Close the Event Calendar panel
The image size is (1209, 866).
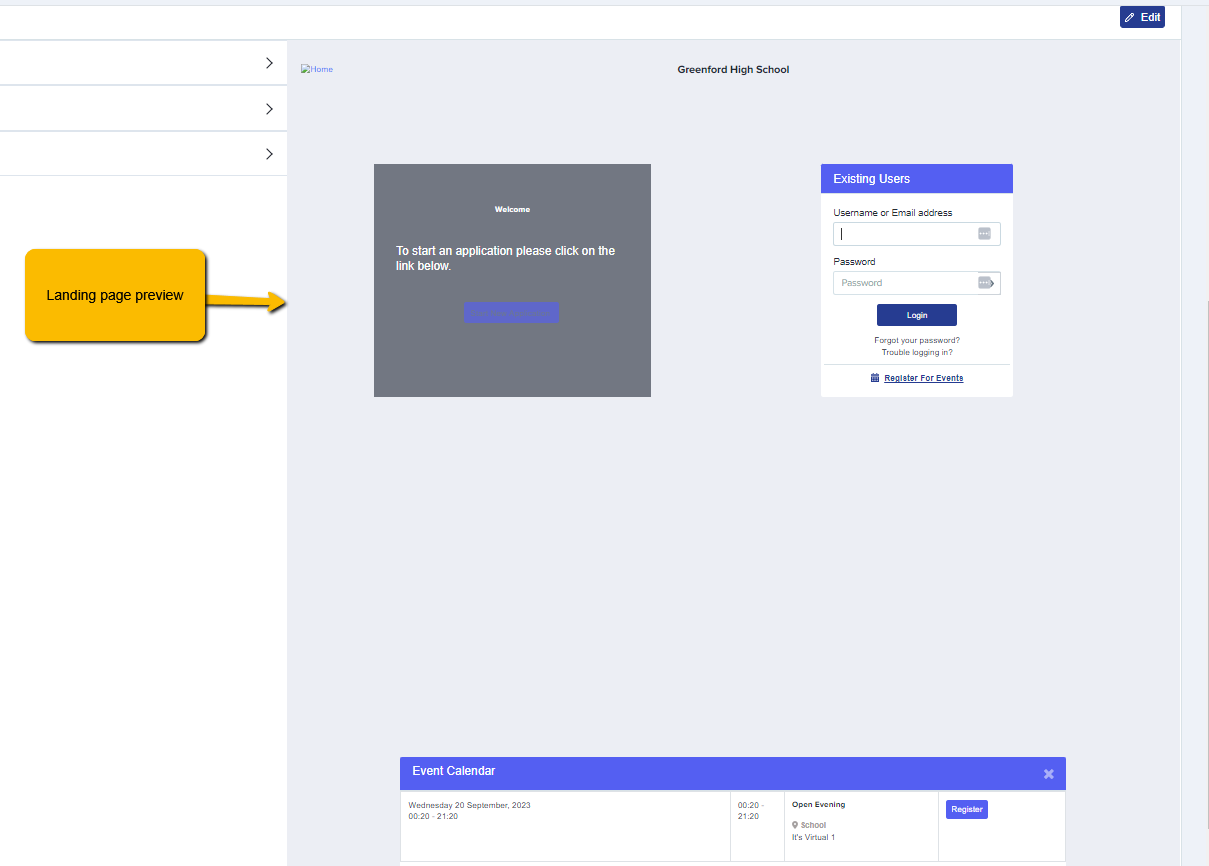click(1048, 774)
